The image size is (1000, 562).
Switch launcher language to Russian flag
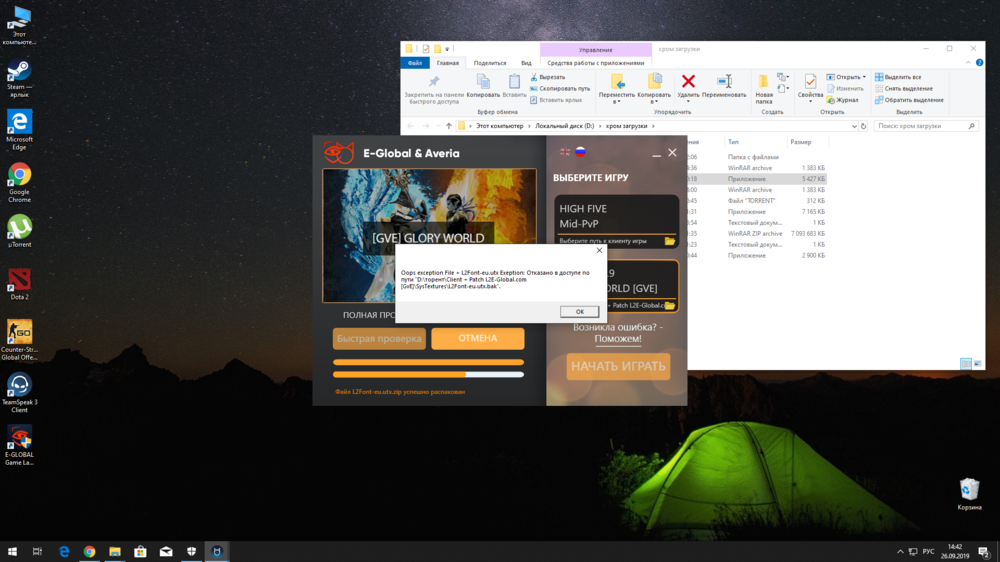coord(580,152)
